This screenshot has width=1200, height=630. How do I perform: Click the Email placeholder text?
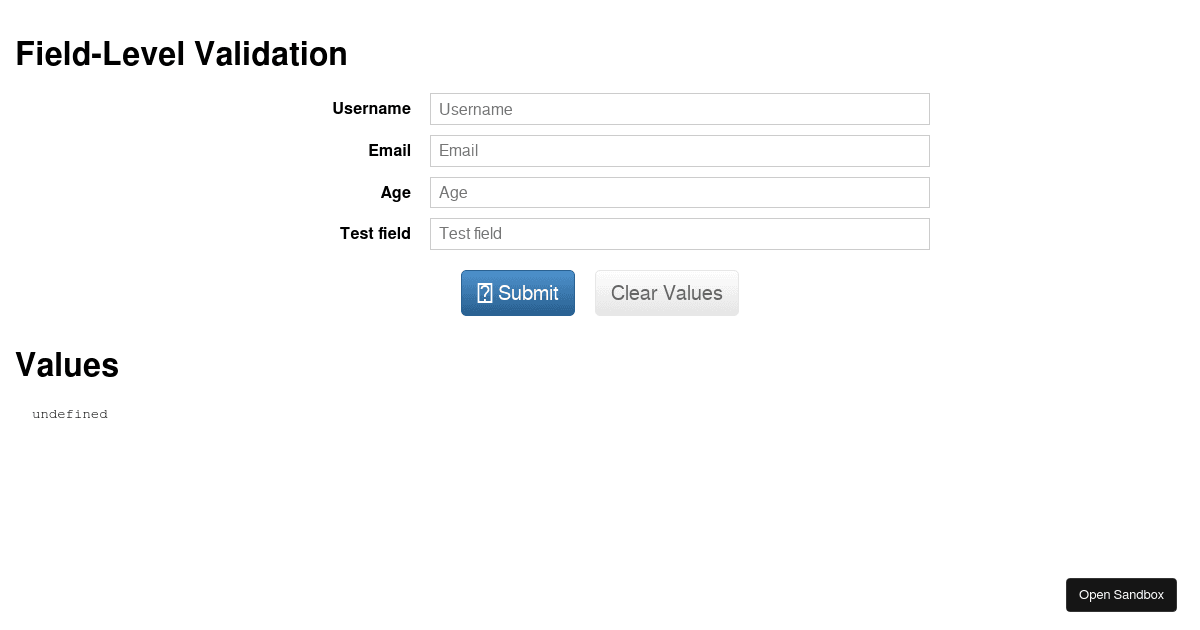coord(458,150)
